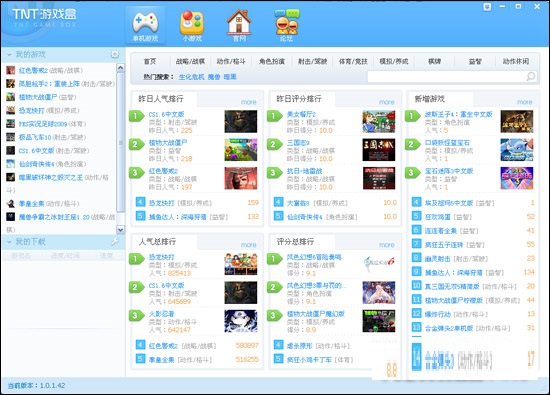Screen dimensions: 550x395
Task: Collapse the 我的下载 panel arrow
Action: [9, 242]
